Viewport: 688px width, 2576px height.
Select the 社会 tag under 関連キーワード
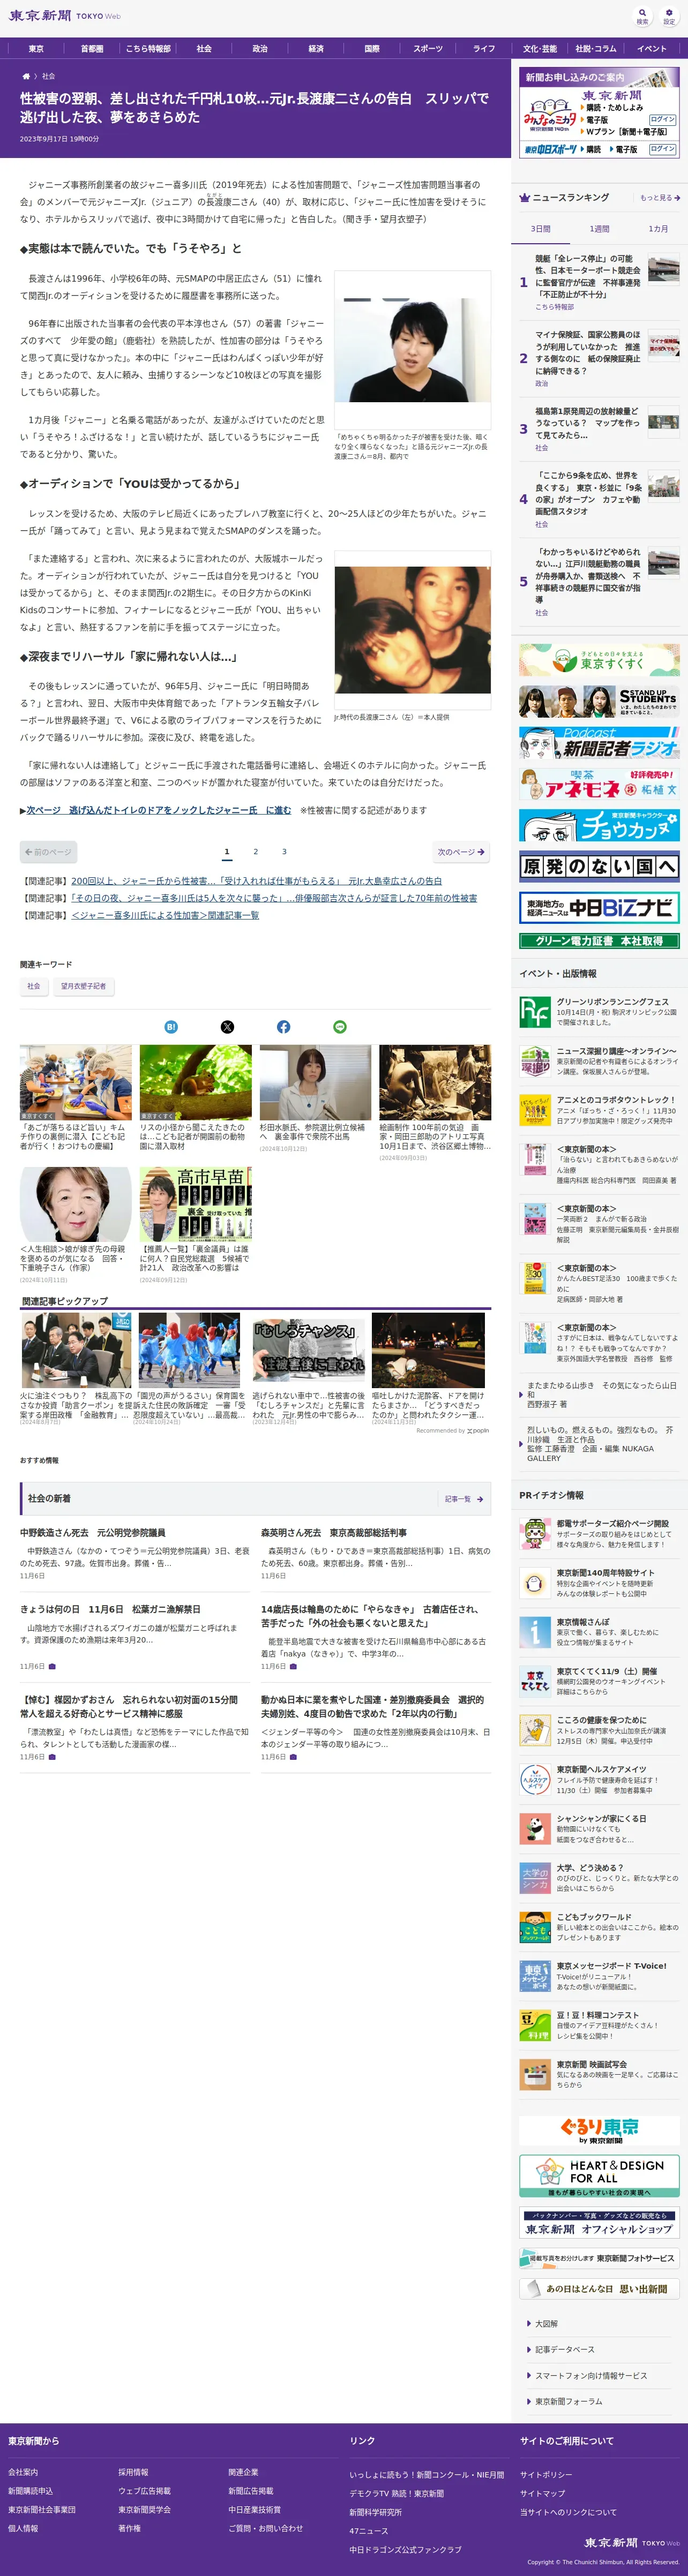tap(34, 986)
